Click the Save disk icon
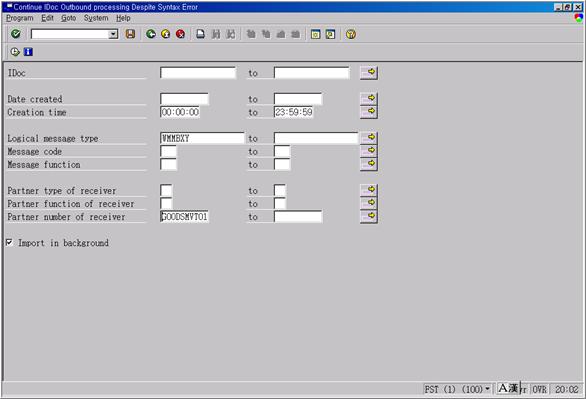Screen dimensions: 586x399 coord(130,34)
